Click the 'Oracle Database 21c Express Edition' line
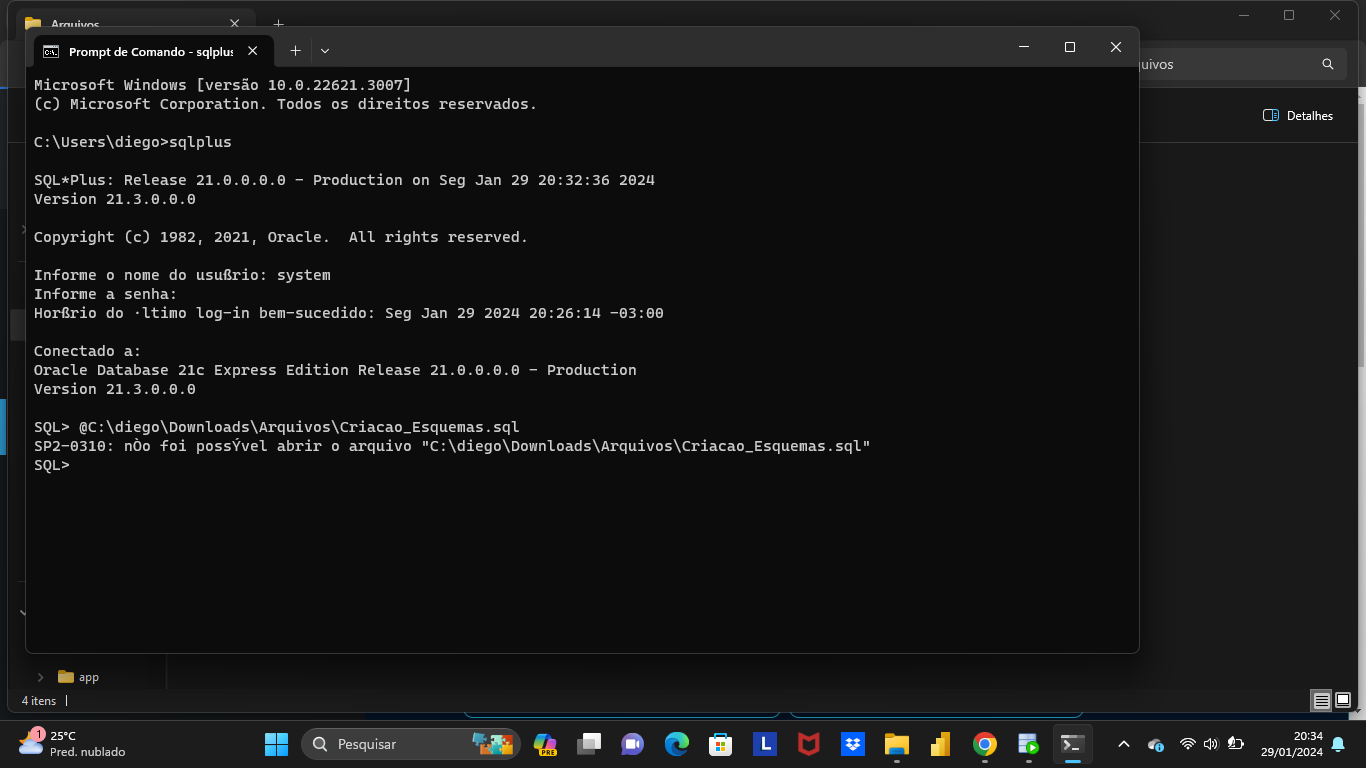The height and width of the screenshot is (768, 1366). pyautogui.click(x=335, y=370)
